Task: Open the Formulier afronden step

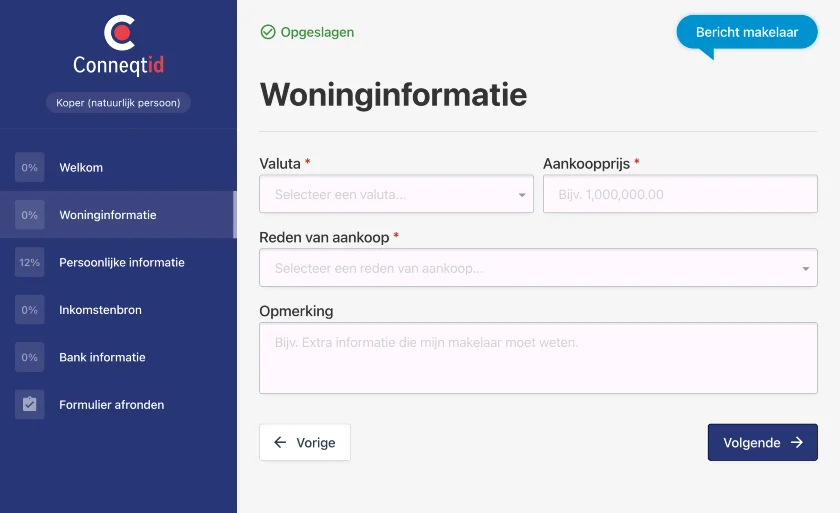Action: click(118, 404)
